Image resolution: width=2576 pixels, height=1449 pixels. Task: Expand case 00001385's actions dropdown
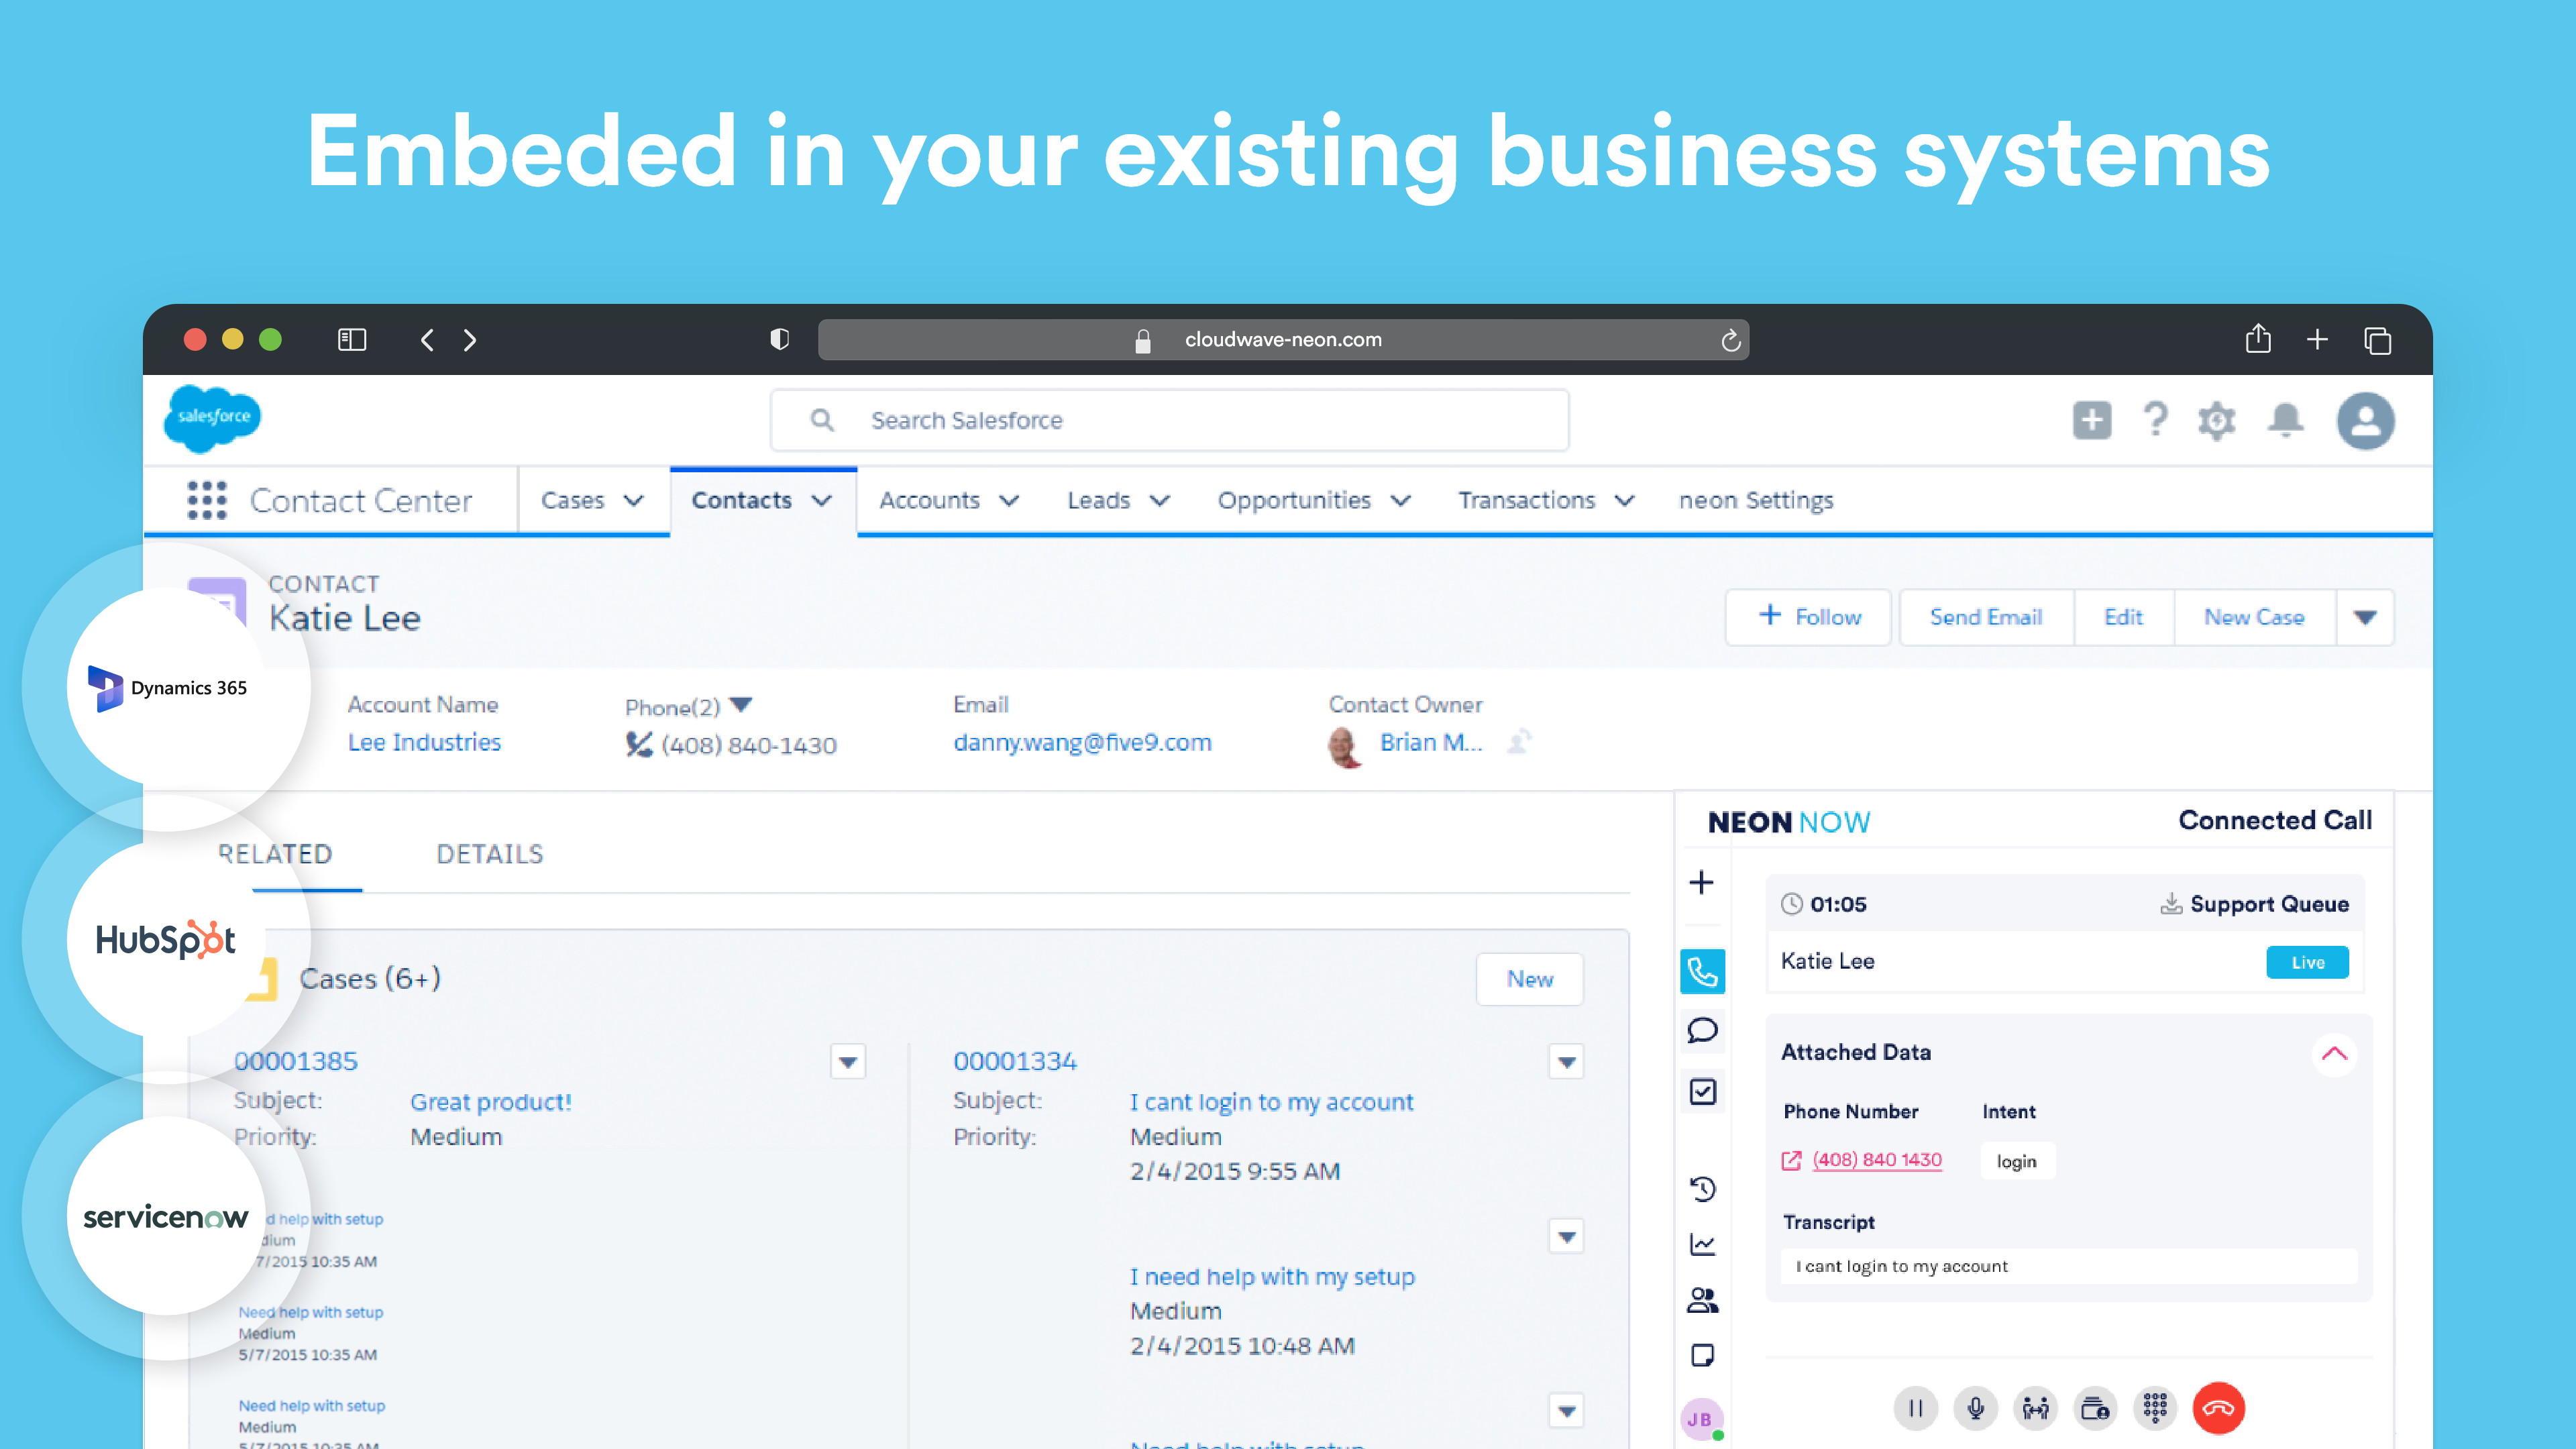[847, 1062]
